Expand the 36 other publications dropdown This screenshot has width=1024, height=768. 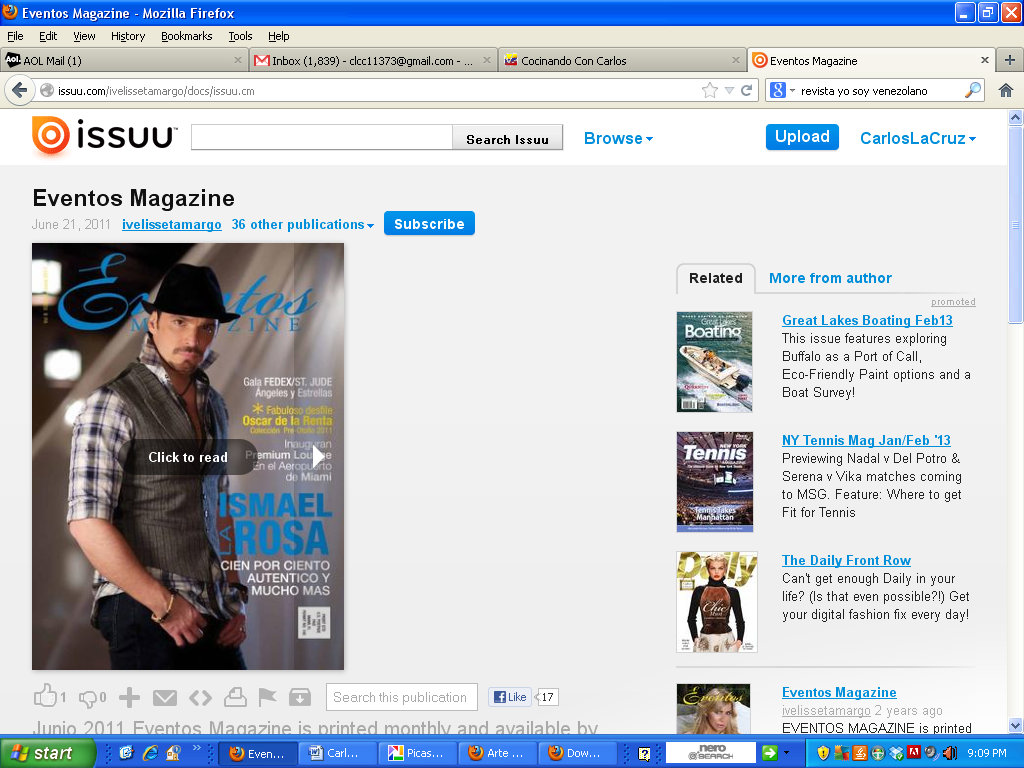click(x=302, y=225)
